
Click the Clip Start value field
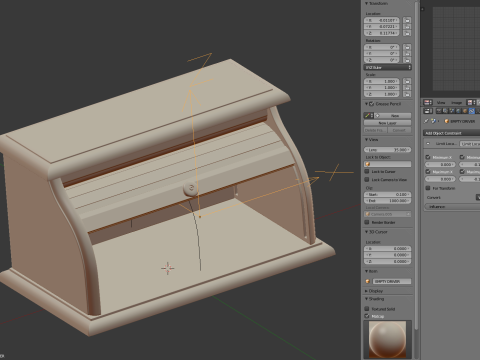pyautogui.click(x=388, y=194)
